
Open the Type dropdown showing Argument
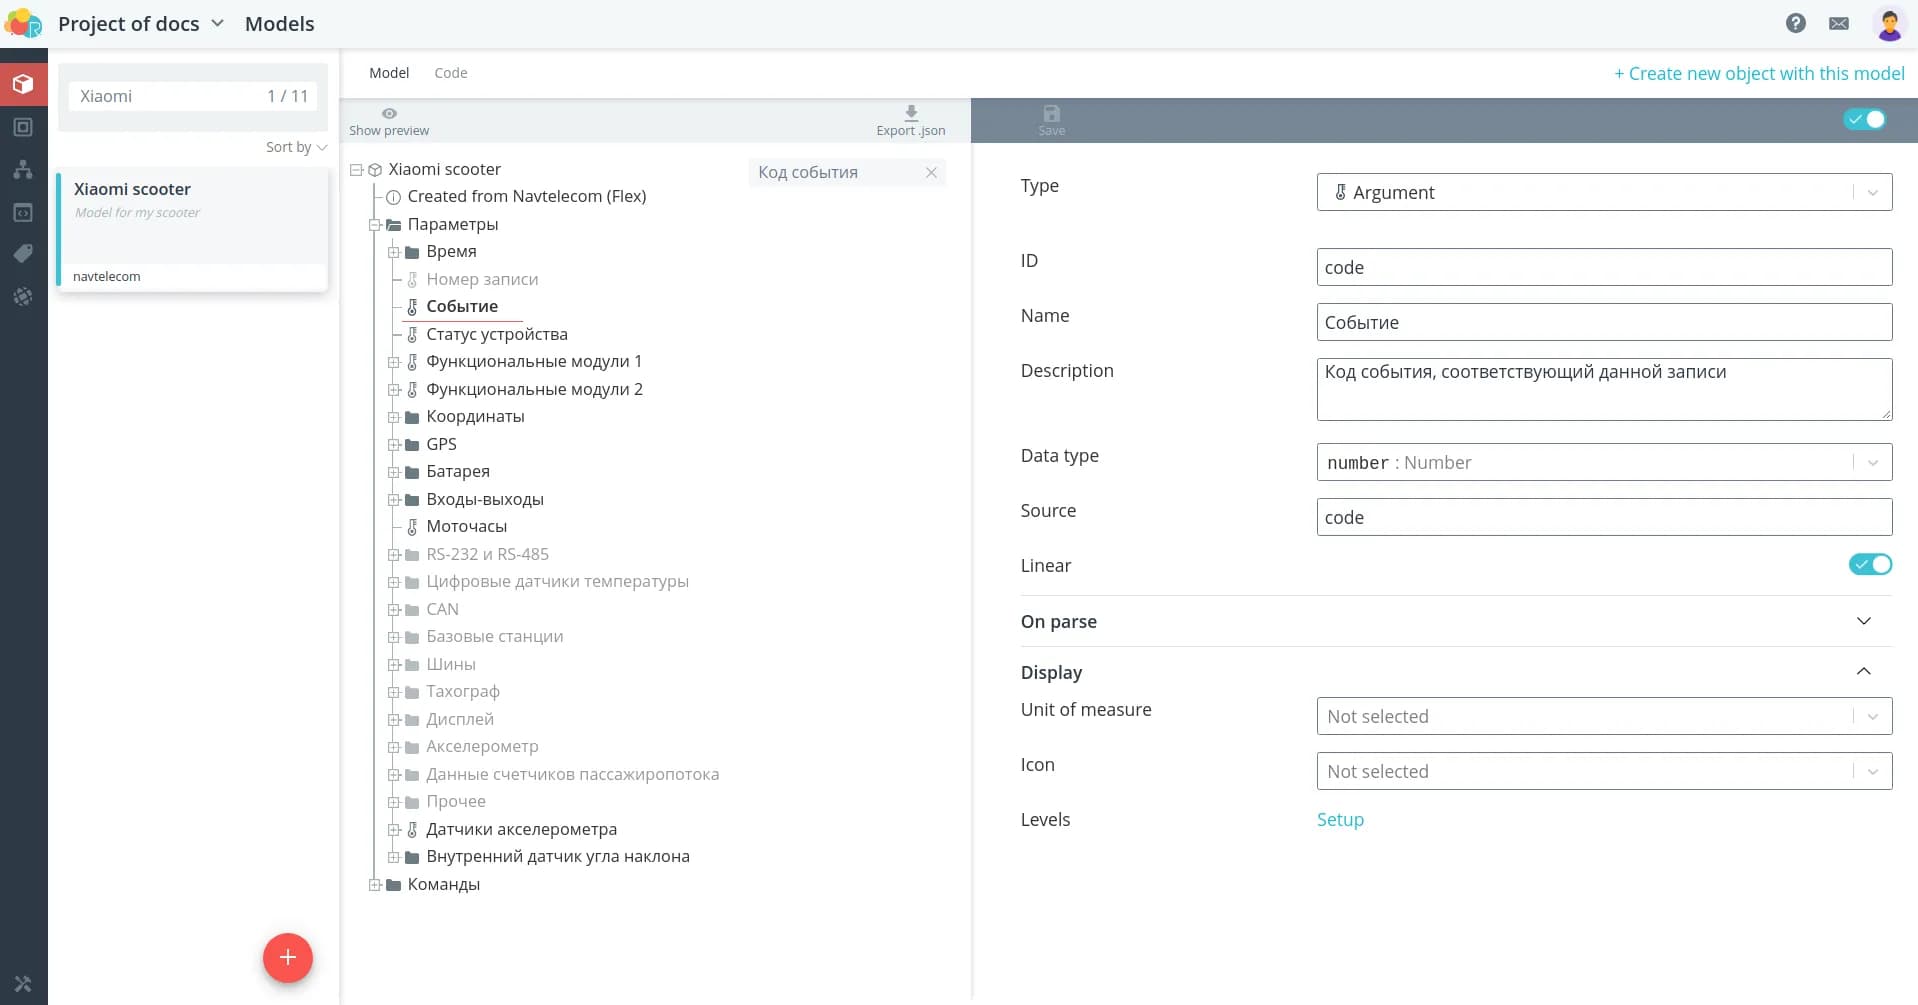tap(1603, 192)
